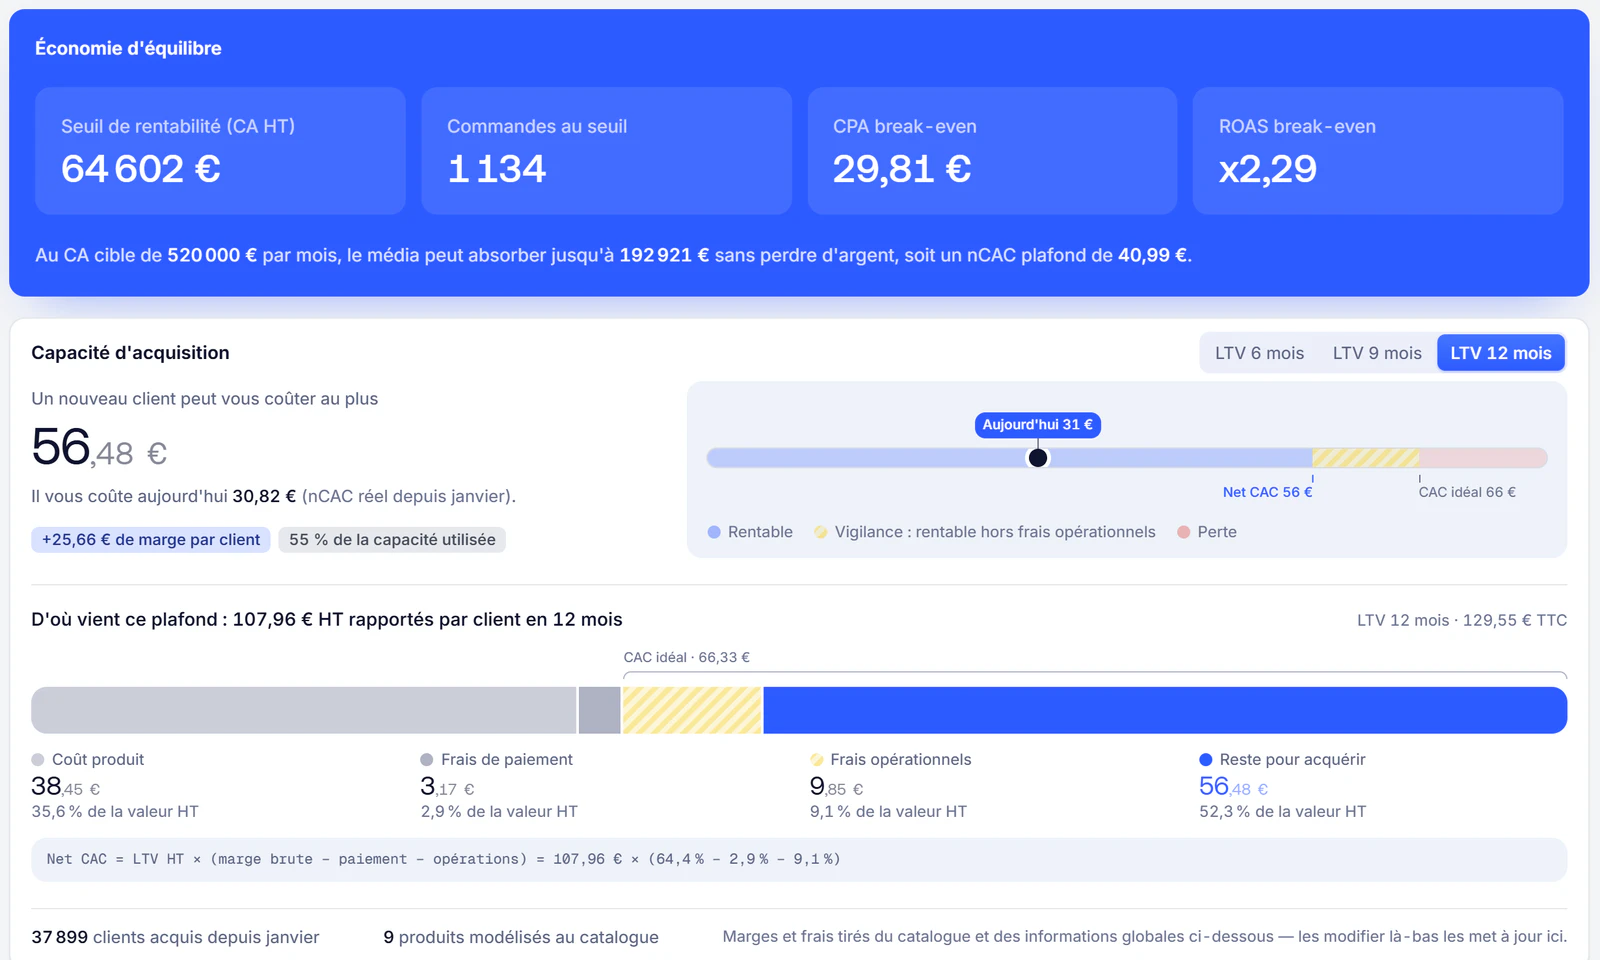Image resolution: width=1600 pixels, height=960 pixels.
Task: Click the Économie d'équilibre heading
Action: (x=128, y=48)
